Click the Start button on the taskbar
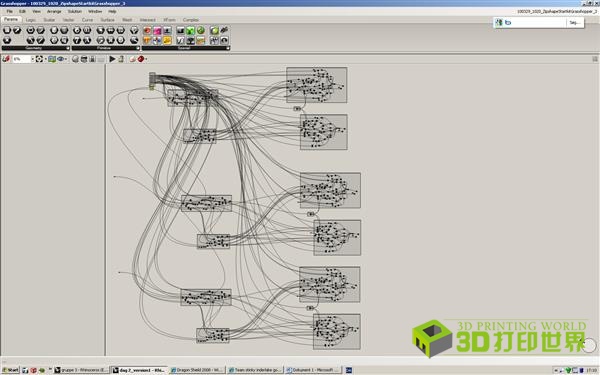The height and width of the screenshot is (375, 600). 10,370
